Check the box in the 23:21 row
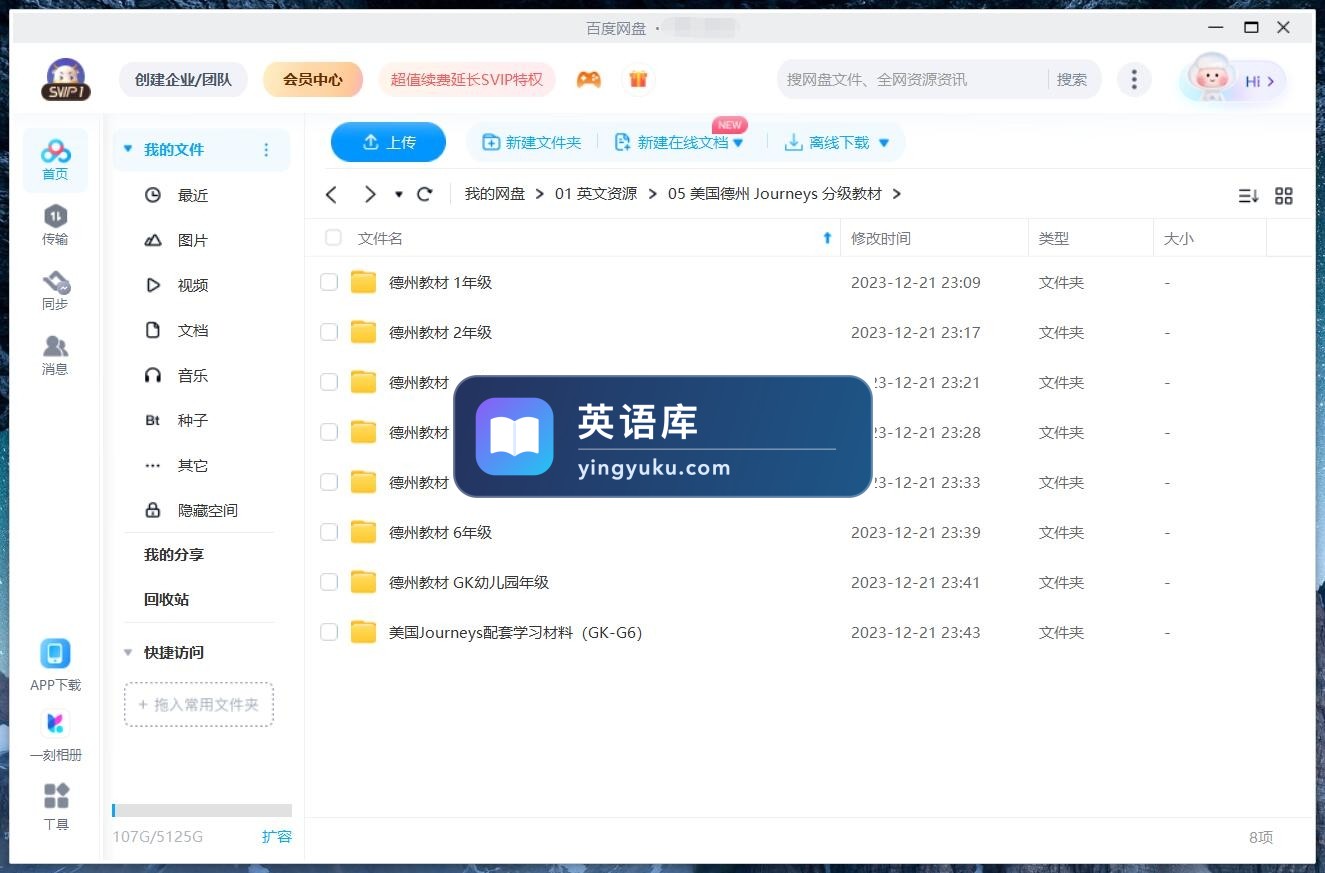Image resolution: width=1325 pixels, height=873 pixels. (x=329, y=382)
